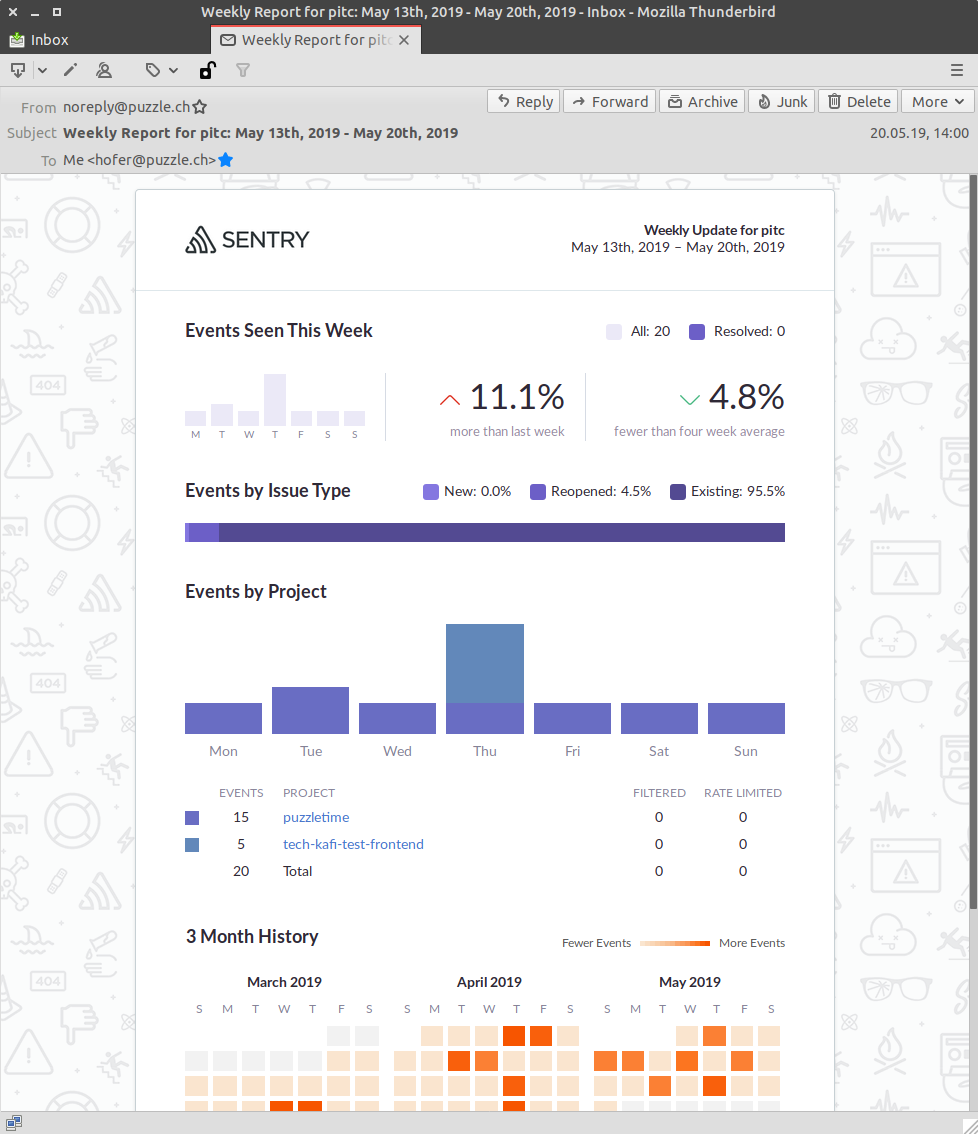The width and height of the screenshot is (978, 1134).
Task: Click the 'Events by Project' heading
Action: (255, 592)
